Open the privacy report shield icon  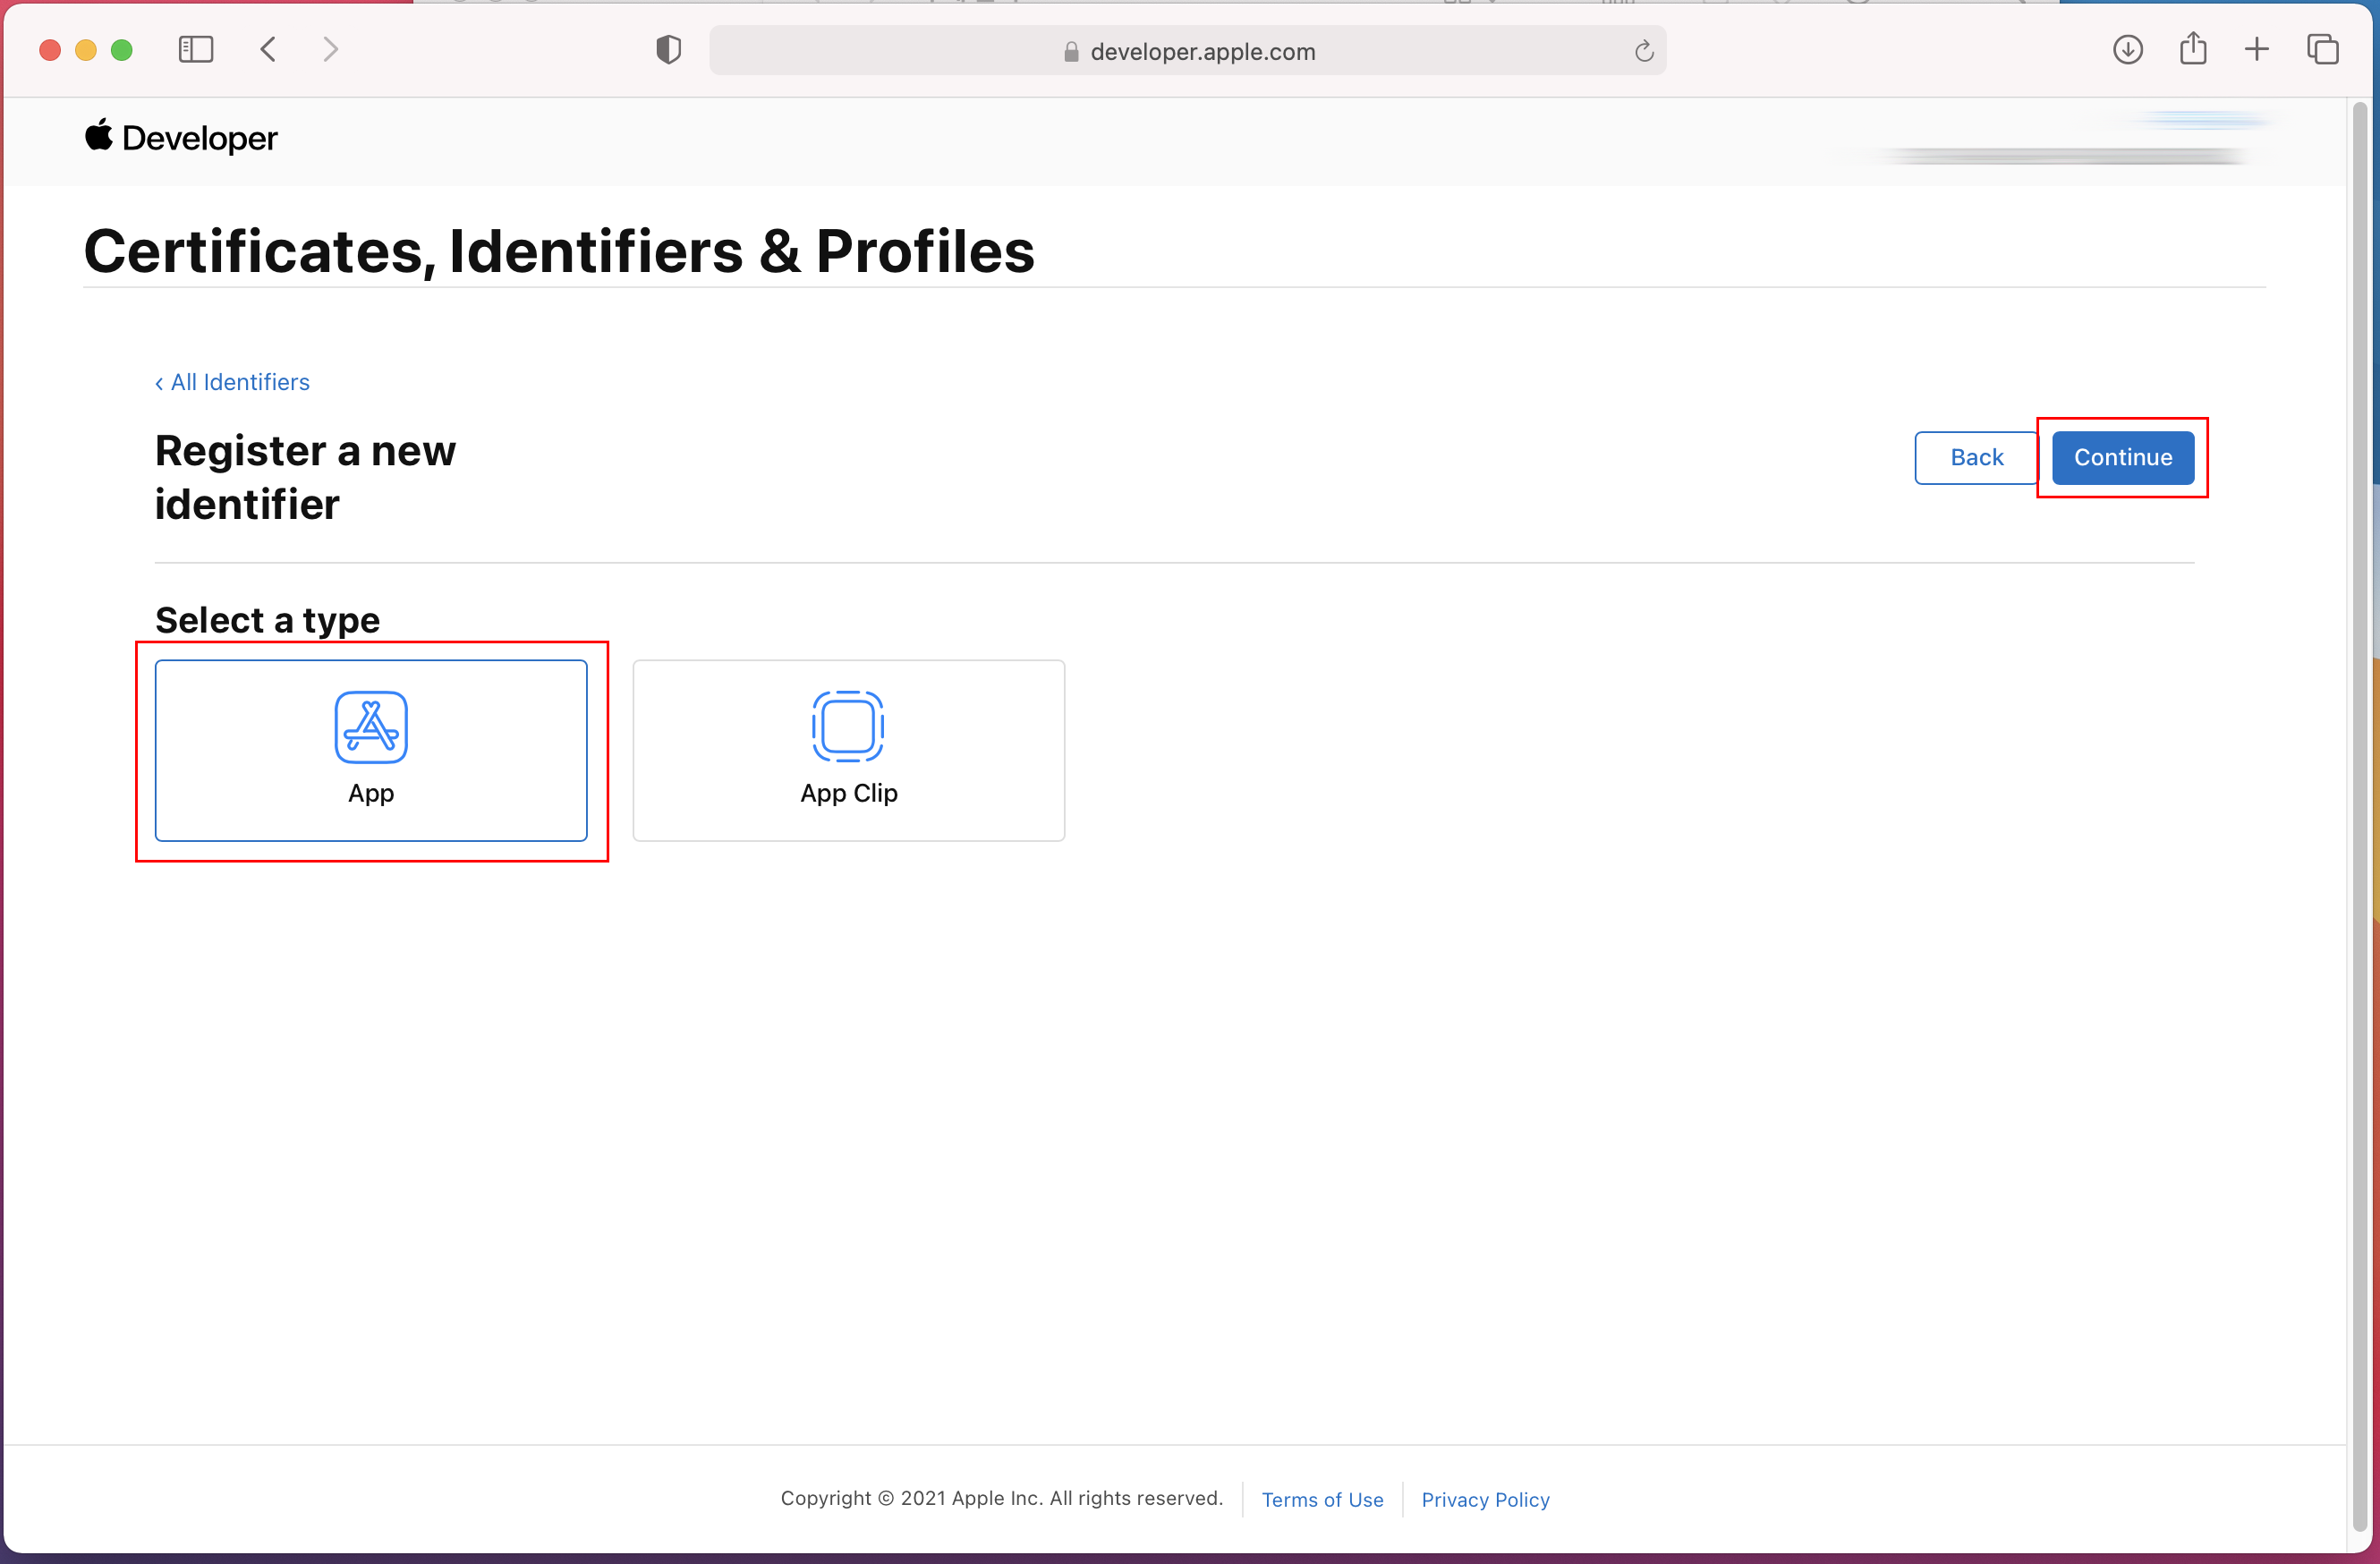[668, 50]
